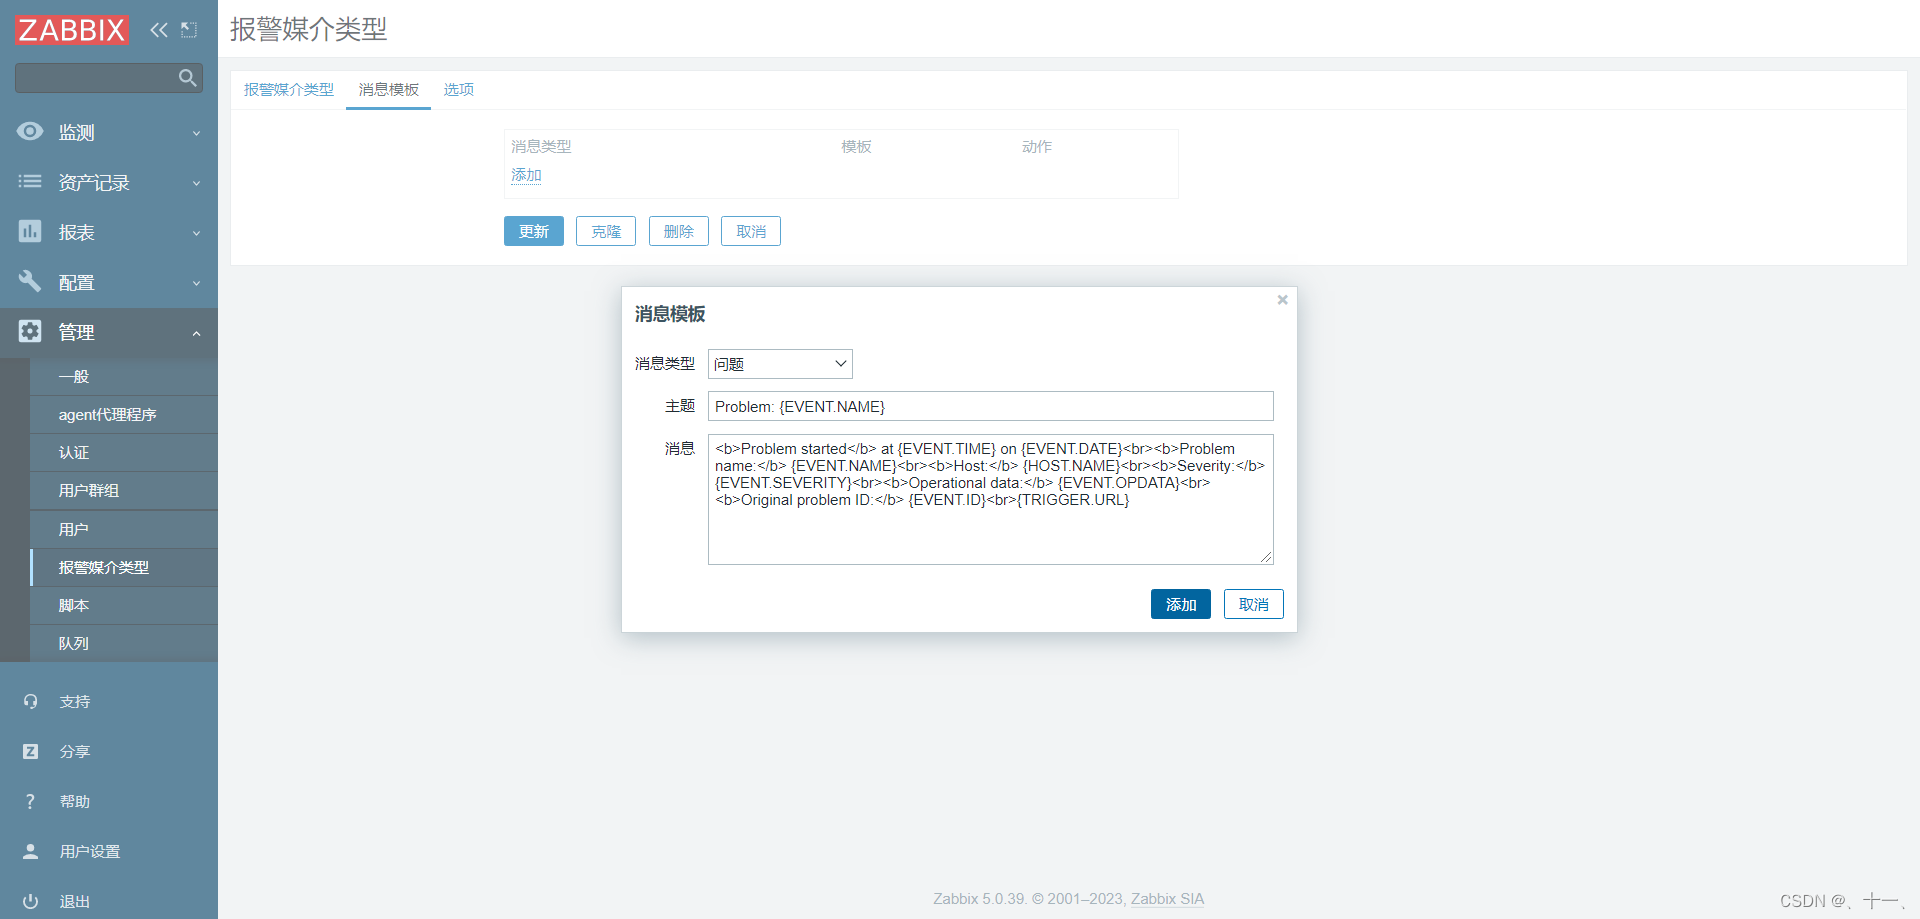Click the list icon for 资产记录

point(30,181)
